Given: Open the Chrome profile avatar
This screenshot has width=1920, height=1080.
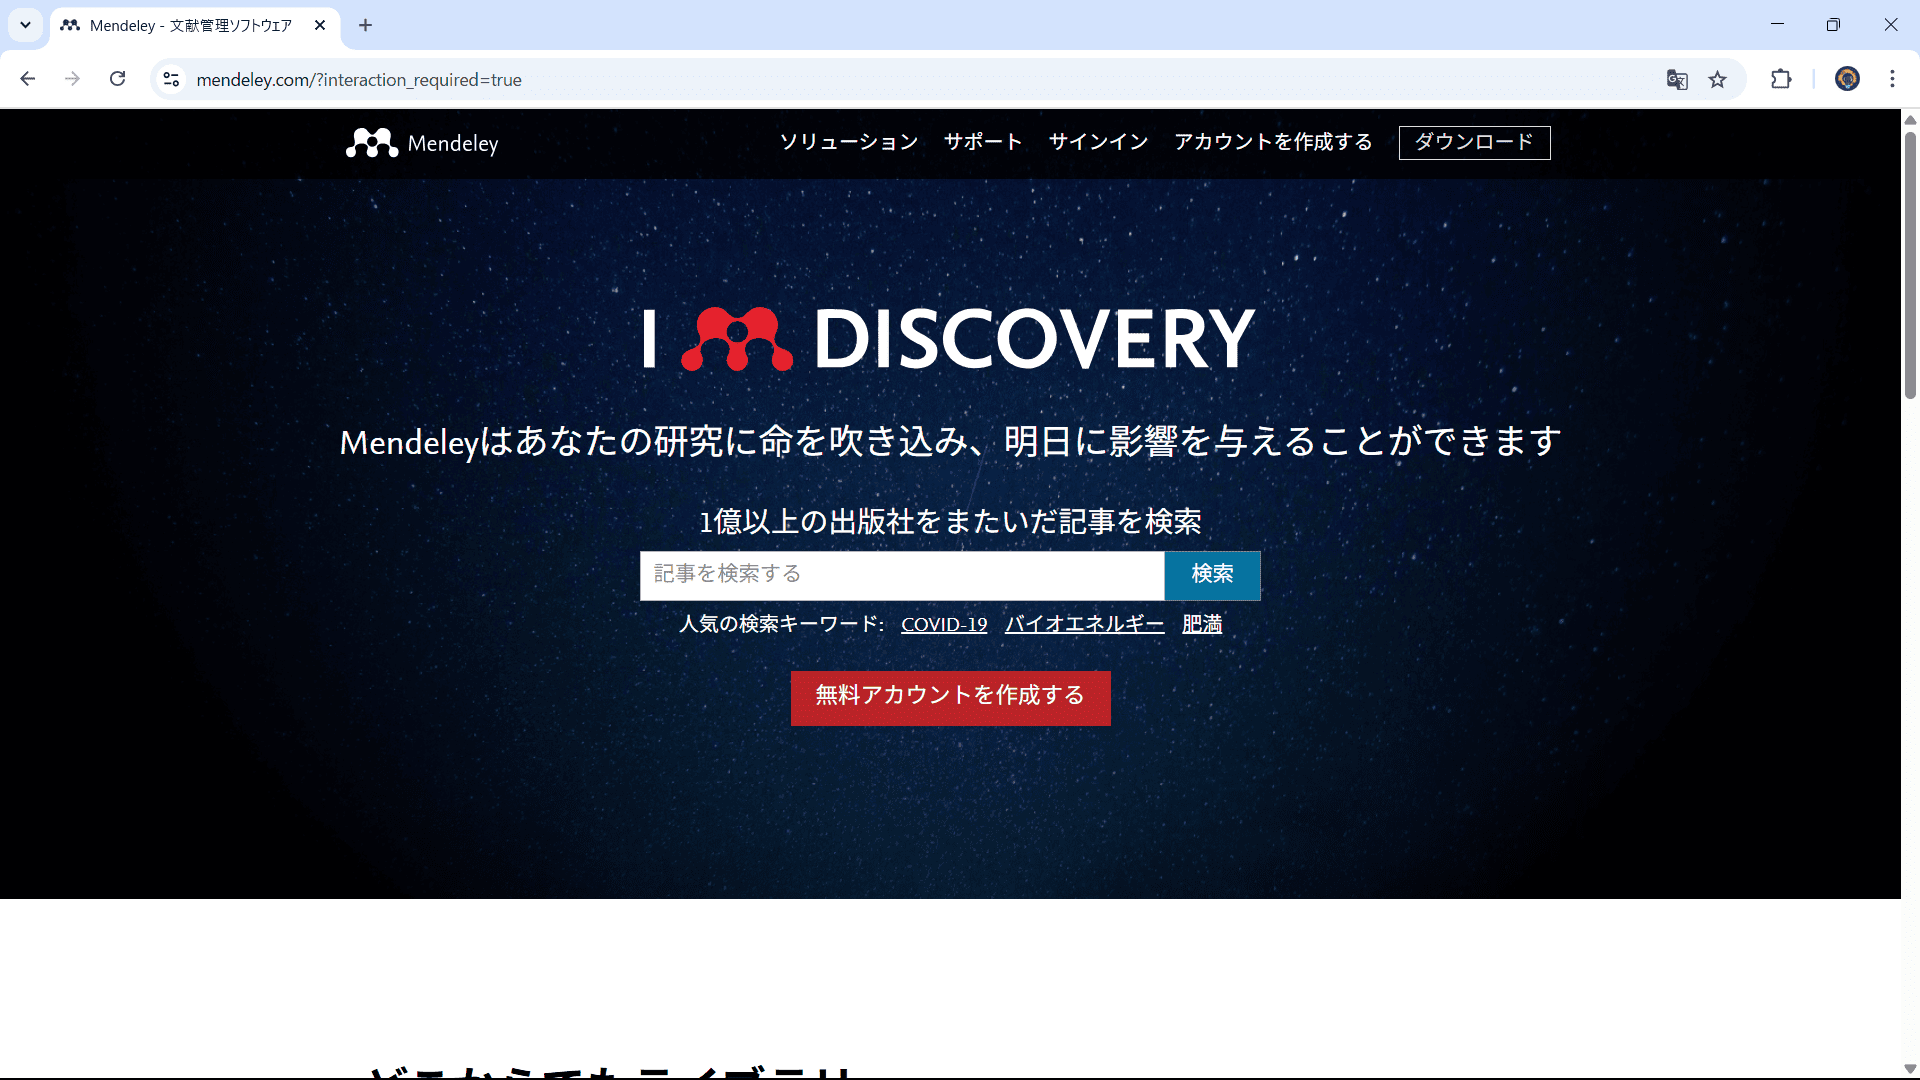Looking at the screenshot, I should tap(1847, 79).
